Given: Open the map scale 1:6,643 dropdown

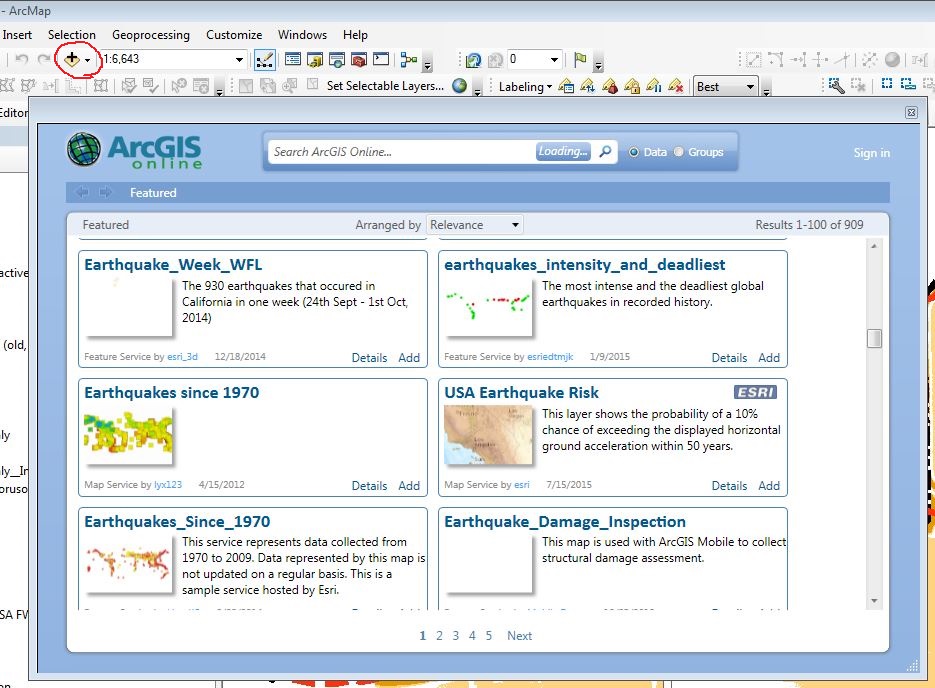Looking at the screenshot, I should click(x=239, y=59).
